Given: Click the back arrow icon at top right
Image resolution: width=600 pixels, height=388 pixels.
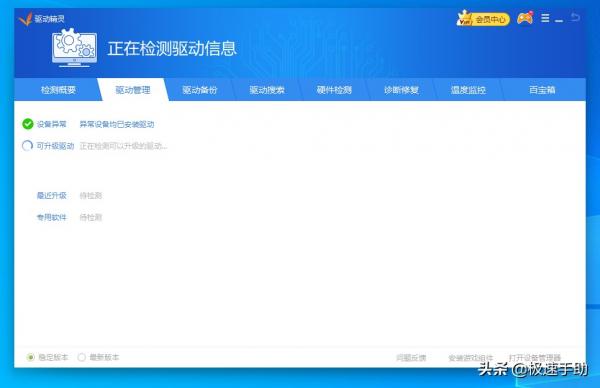Looking at the screenshot, I should pos(575,17).
